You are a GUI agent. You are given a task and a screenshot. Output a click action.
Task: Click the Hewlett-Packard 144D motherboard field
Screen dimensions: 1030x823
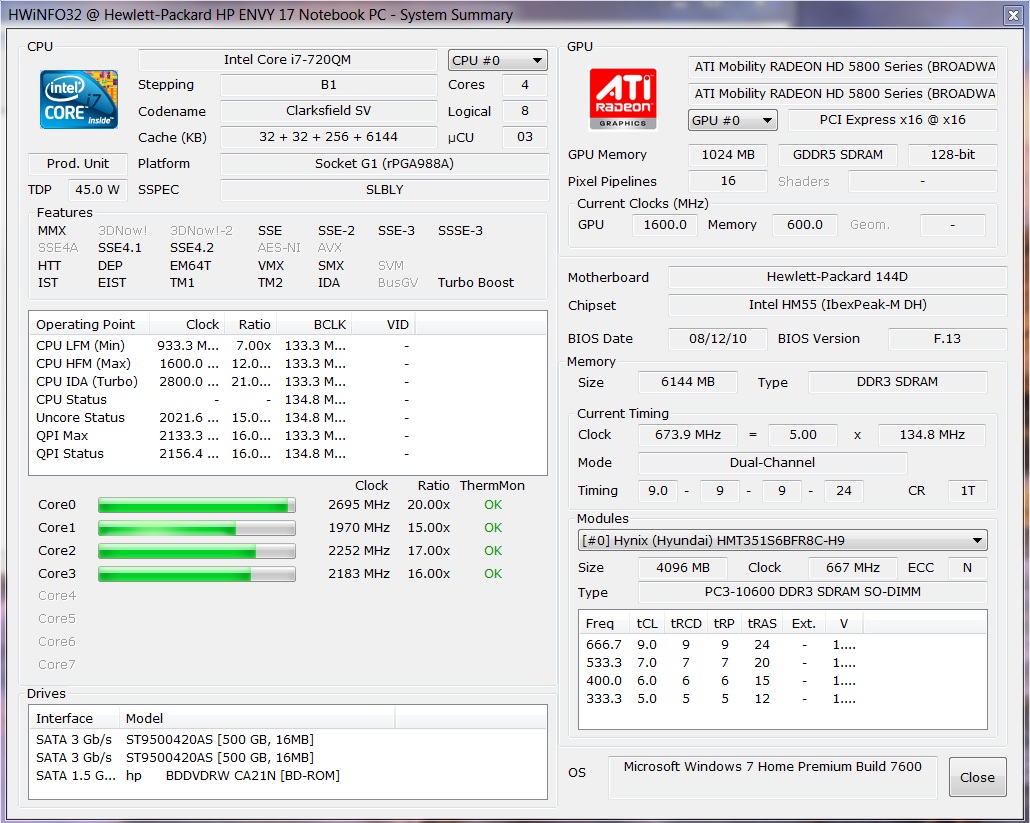click(837, 277)
